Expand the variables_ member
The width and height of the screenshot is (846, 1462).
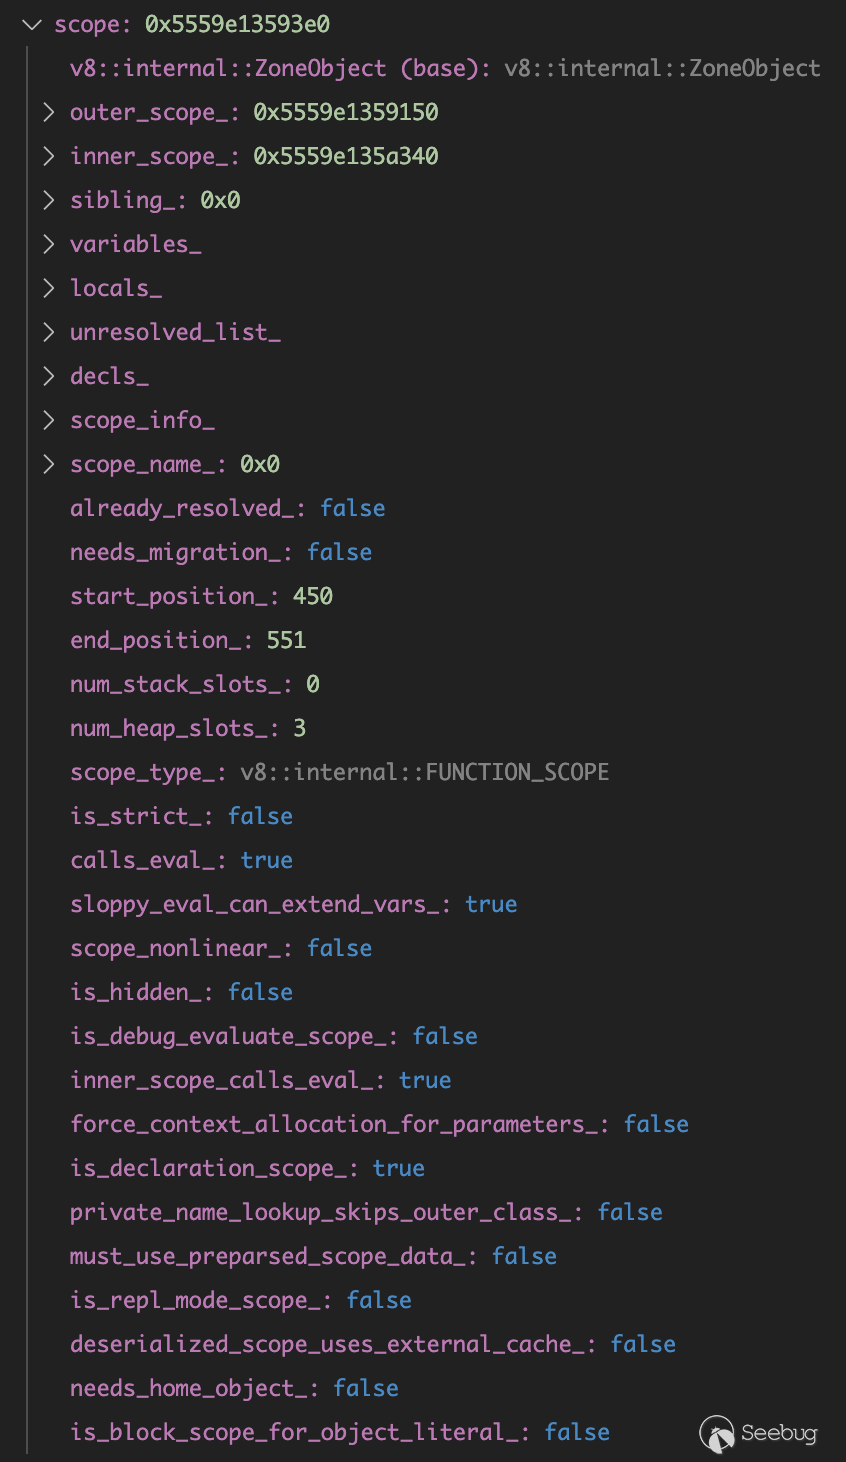(x=48, y=244)
